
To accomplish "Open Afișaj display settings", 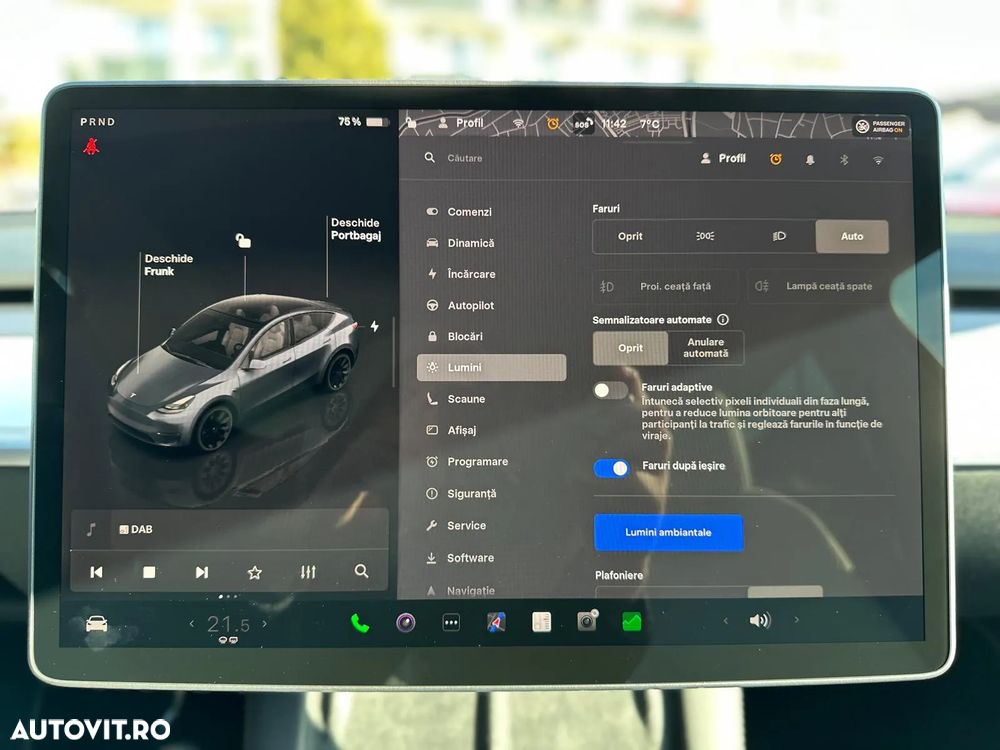I will (452, 430).
